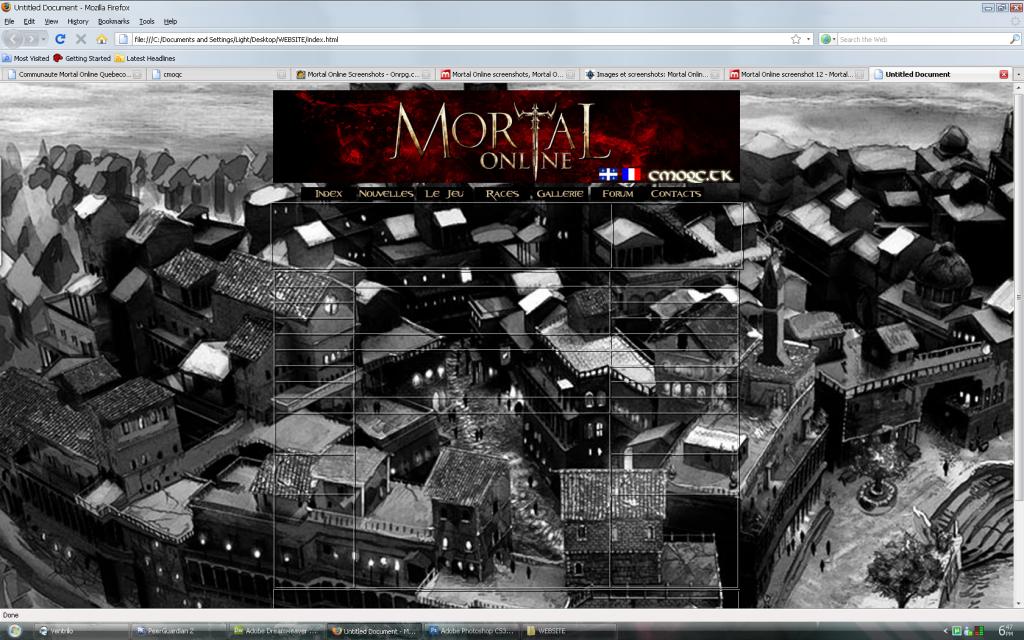Viewport: 1024px width, 640px height.
Task: Open the Edit menu
Action: [29, 22]
